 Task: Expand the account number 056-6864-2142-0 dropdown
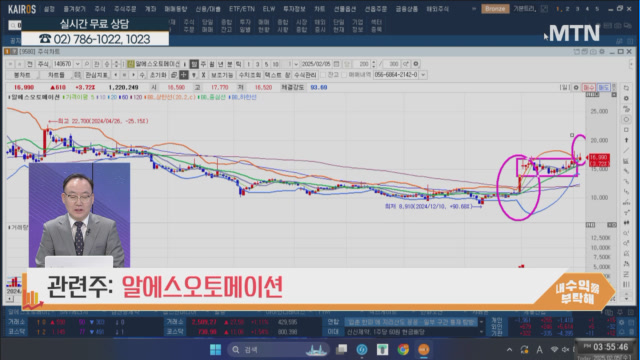[x=423, y=75]
